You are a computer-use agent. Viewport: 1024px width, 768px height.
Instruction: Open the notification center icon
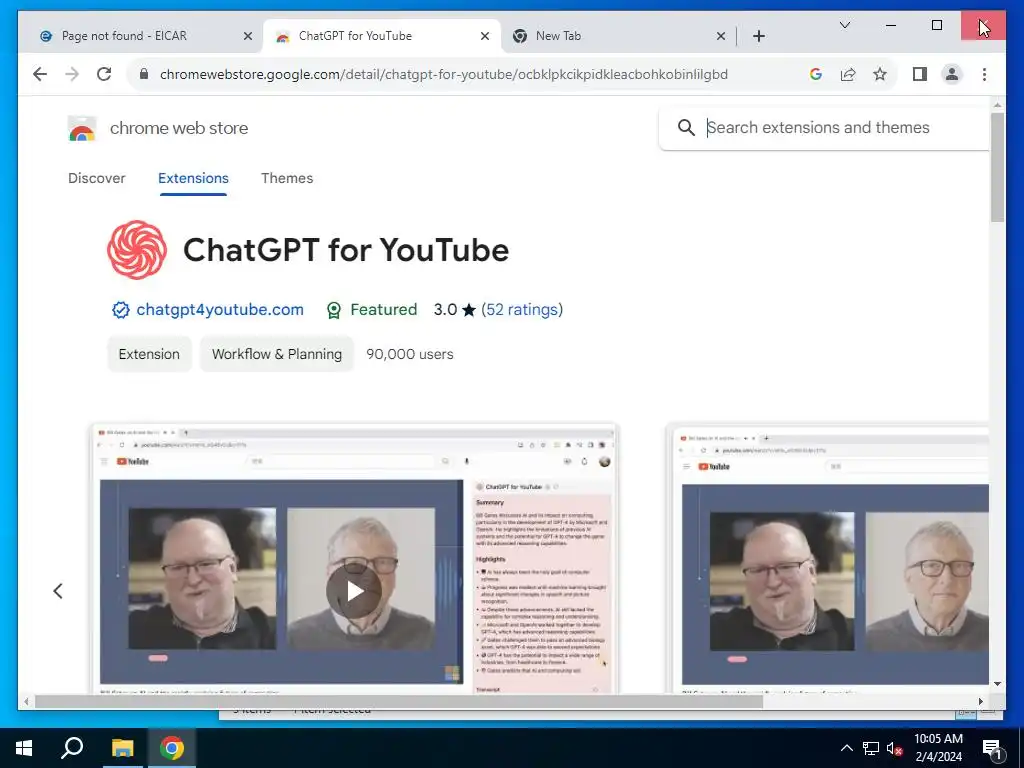point(993,748)
